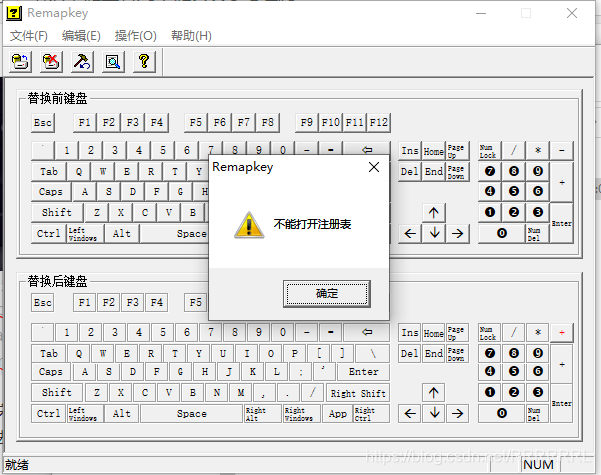Open the 操作(O) menu
The width and height of the screenshot is (601, 475).
coord(136,36)
